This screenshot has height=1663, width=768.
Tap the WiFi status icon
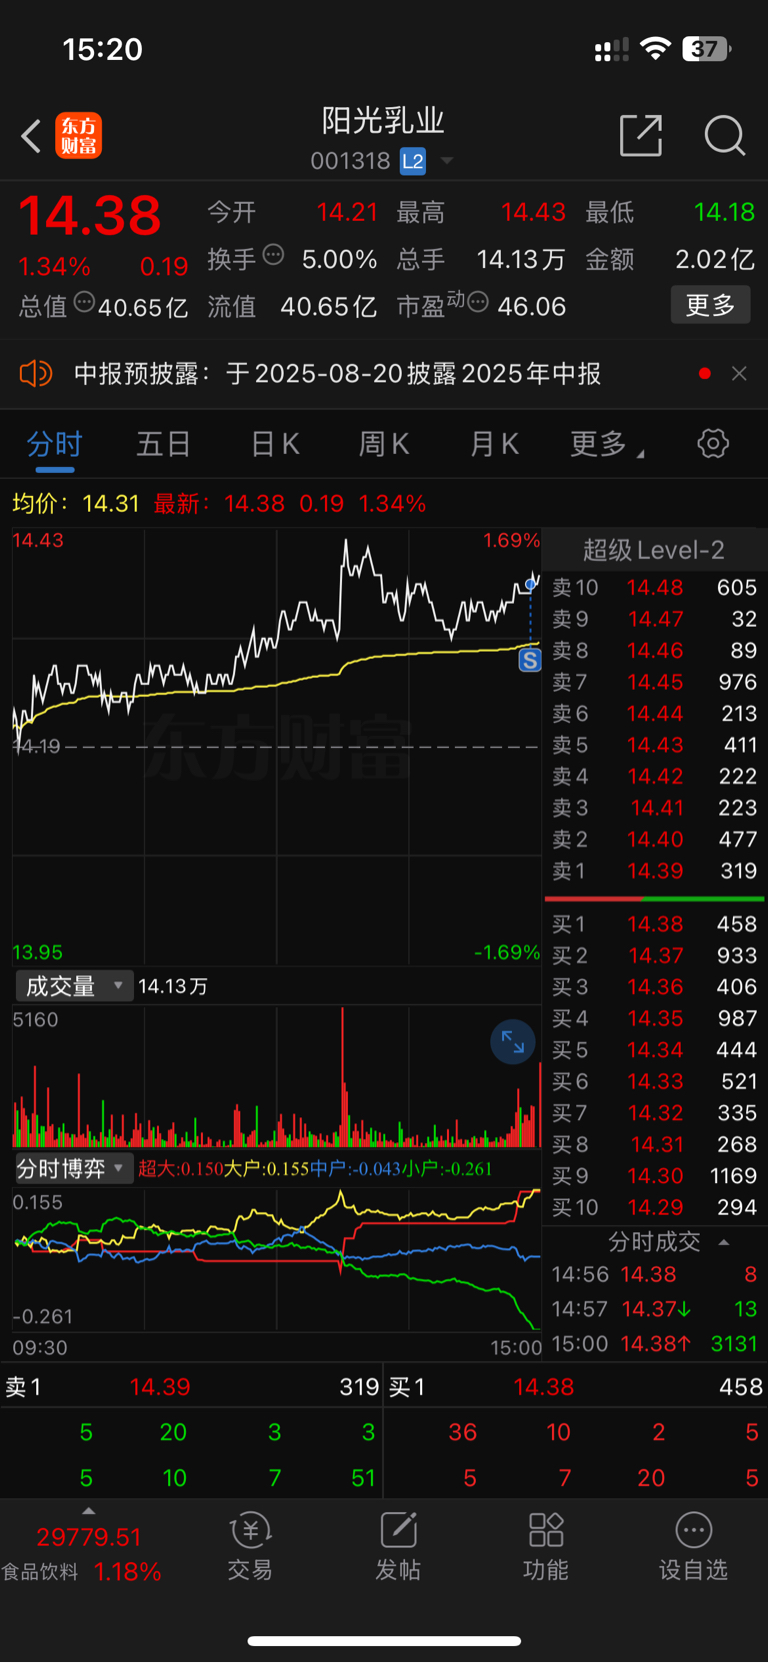pos(655,48)
